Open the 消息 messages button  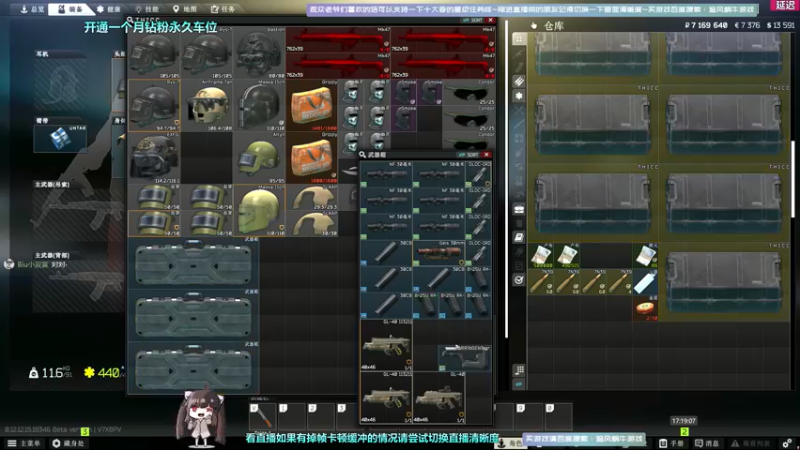[x=707, y=443]
